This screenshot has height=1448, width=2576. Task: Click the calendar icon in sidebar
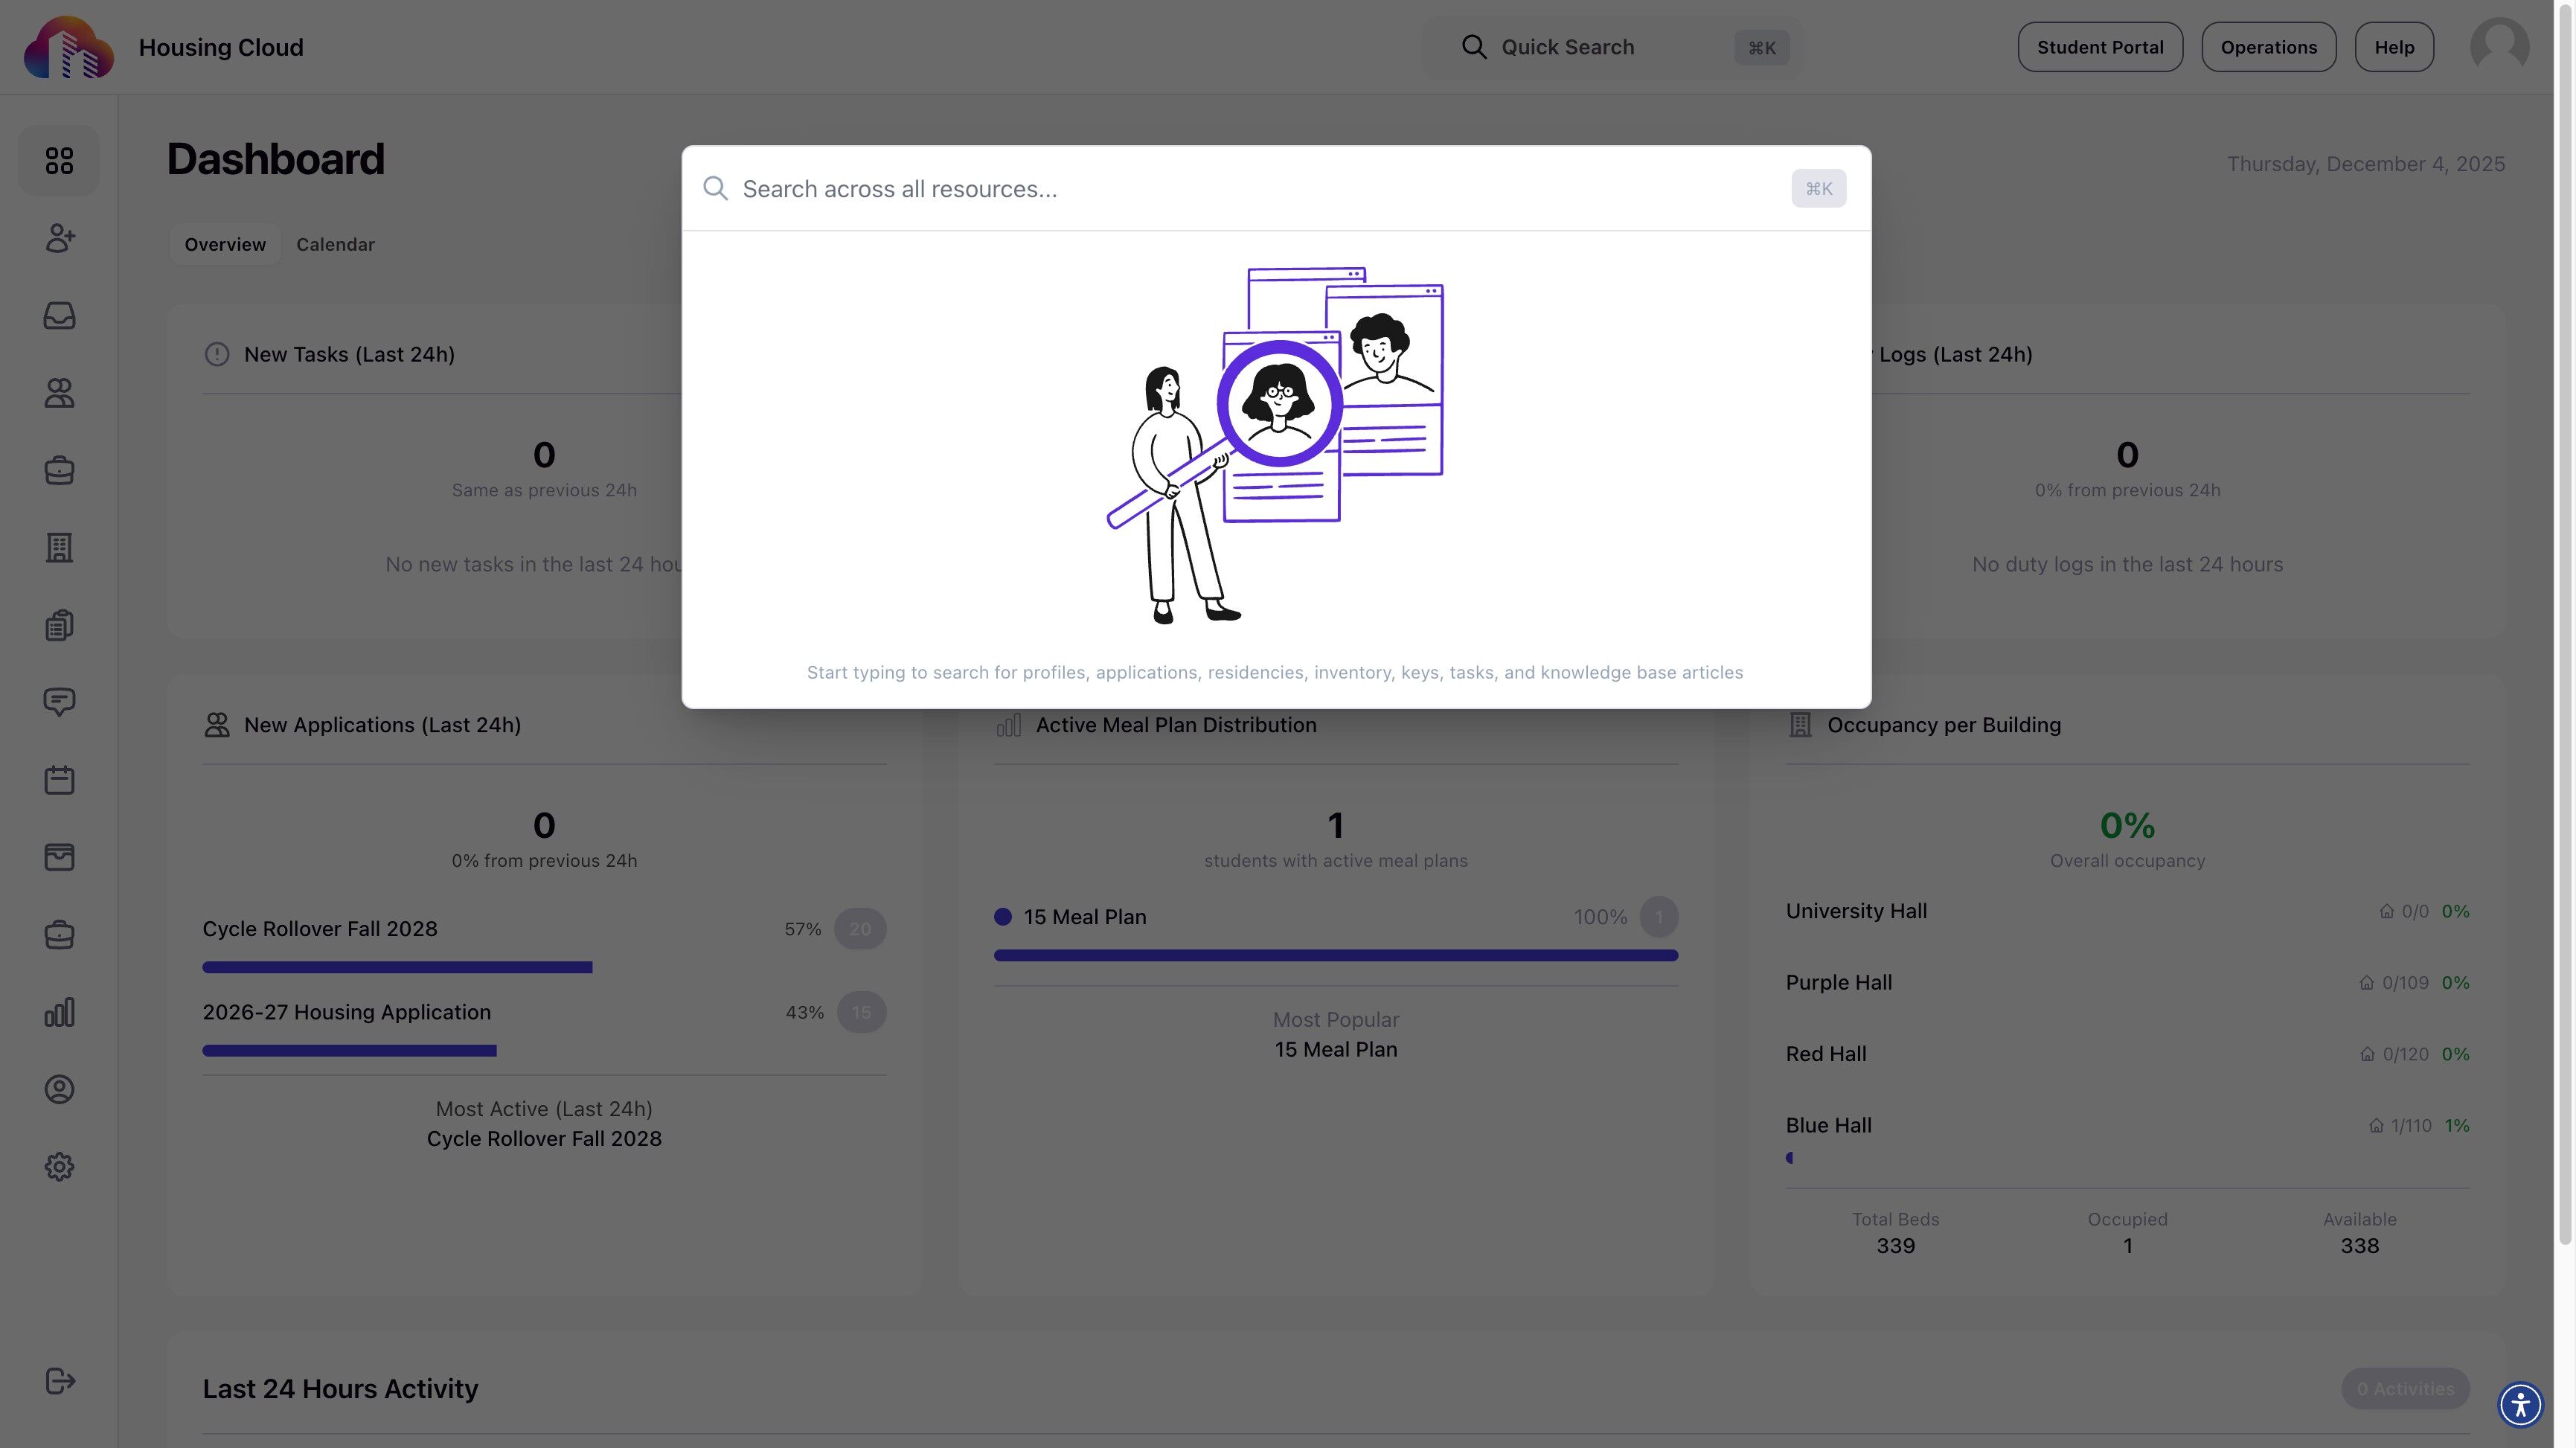(x=59, y=780)
